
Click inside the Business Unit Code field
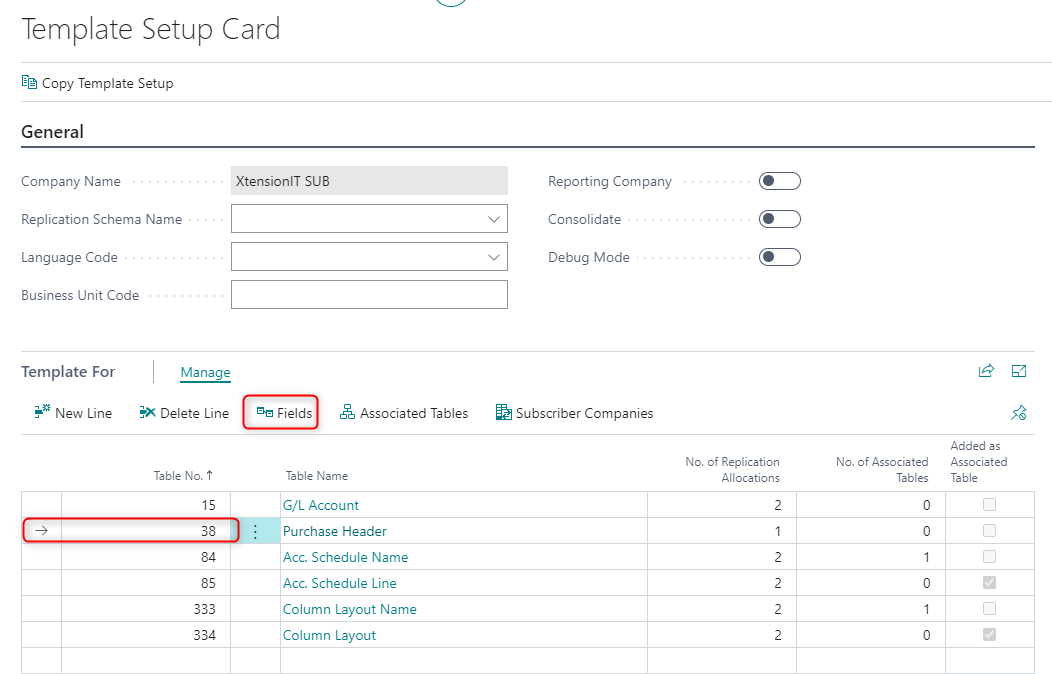click(369, 294)
